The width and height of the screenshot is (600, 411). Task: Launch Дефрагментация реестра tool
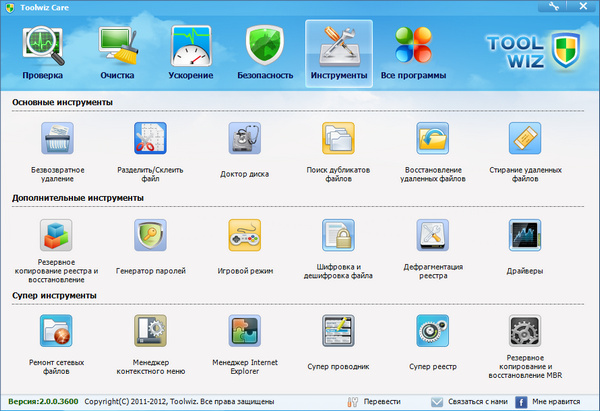click(432, 236)
